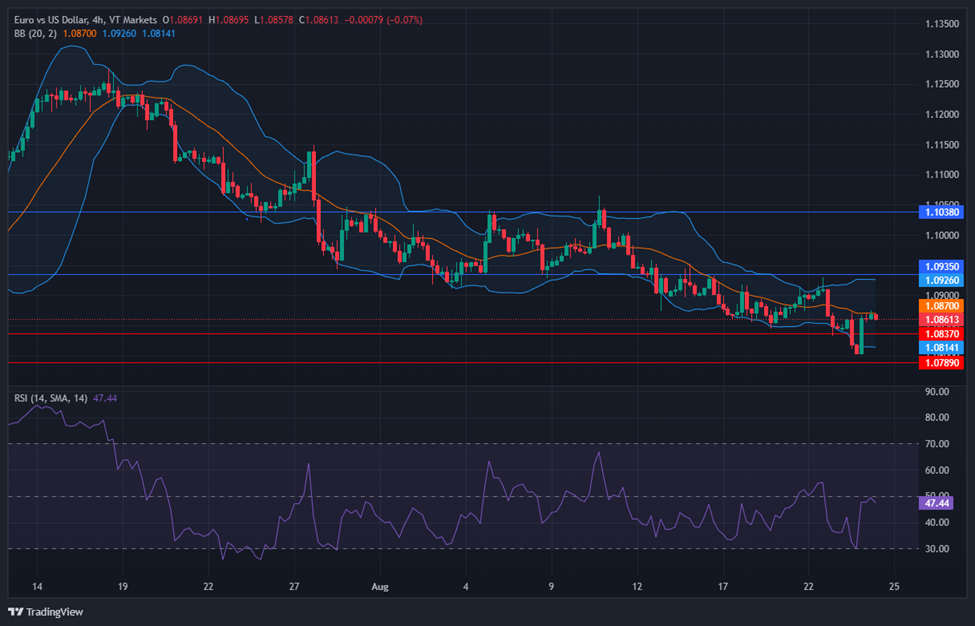The height and width of the screenshot is (626, 975).
Task: Select the red 1.08370 price label
Action: [x=943, y=333]
